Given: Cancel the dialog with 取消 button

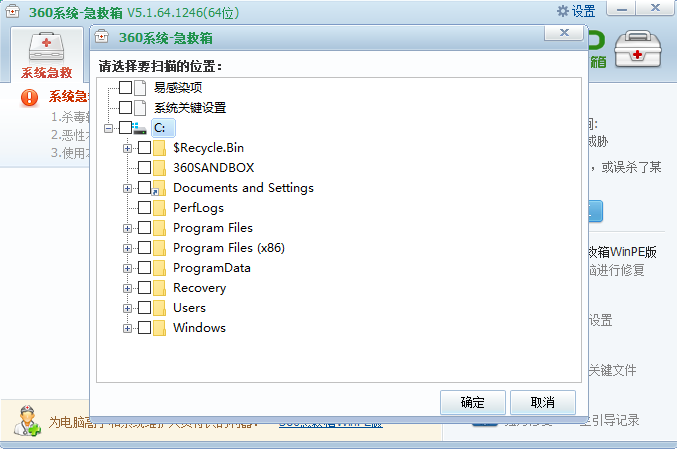Looking at the screenshot, I should pos(543,402).
